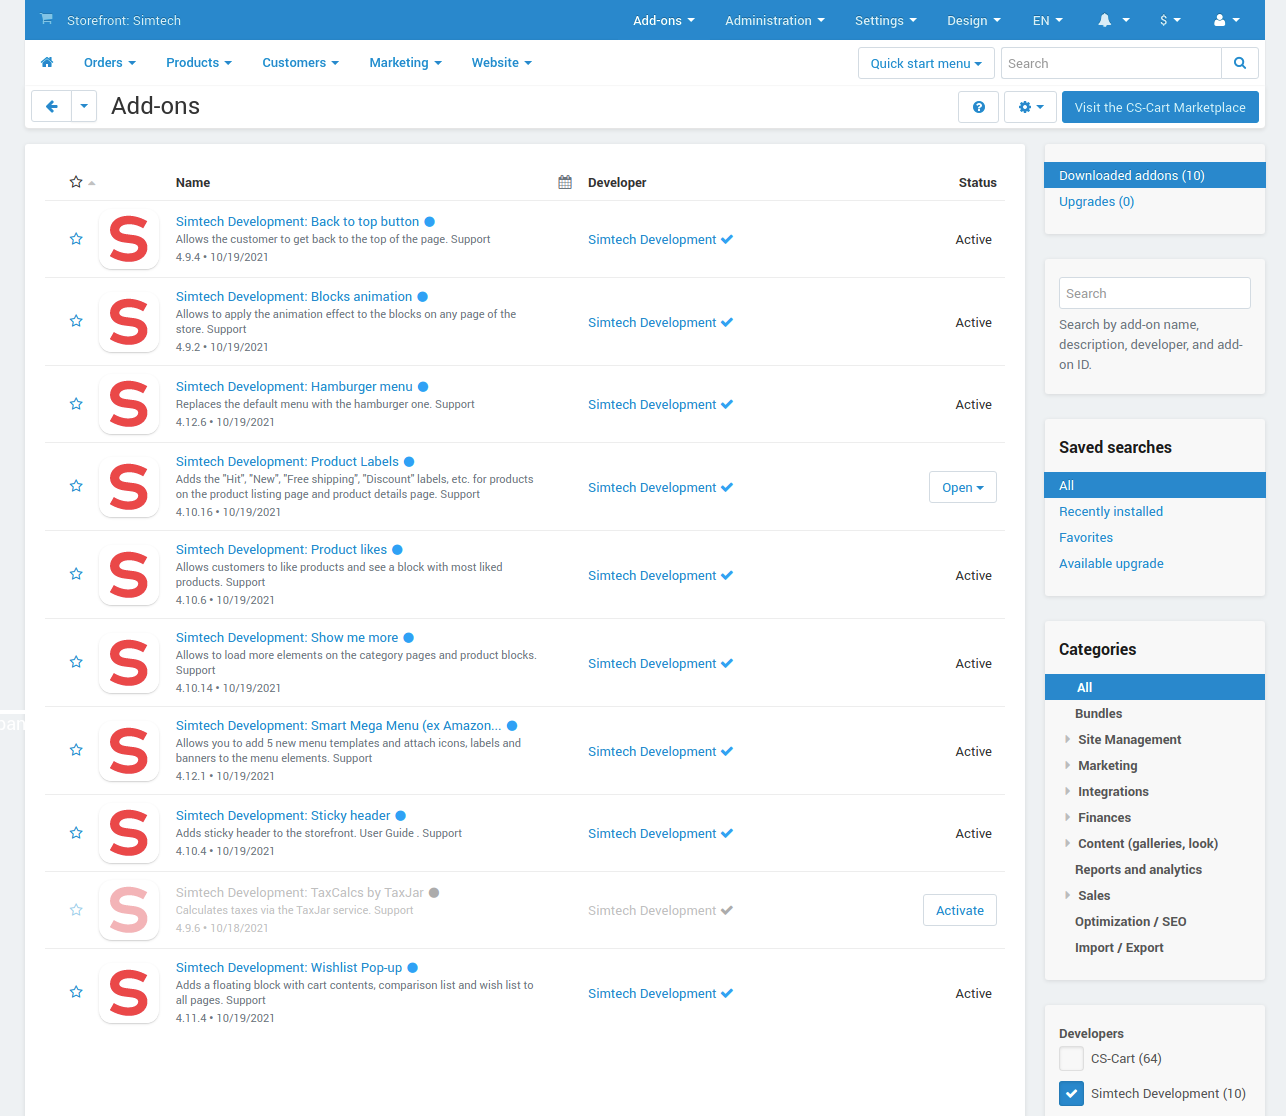This screenshot has width=1286, height=1116.
Task: Favorite the Hamburger menu add-on
Action: [76, 404]
